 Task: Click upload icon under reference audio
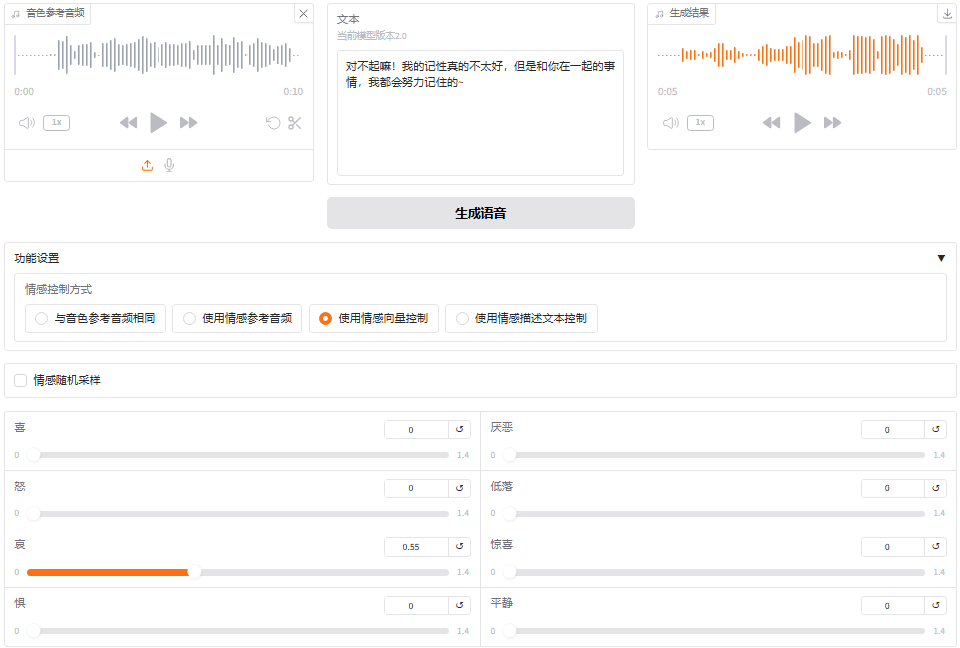147,166
